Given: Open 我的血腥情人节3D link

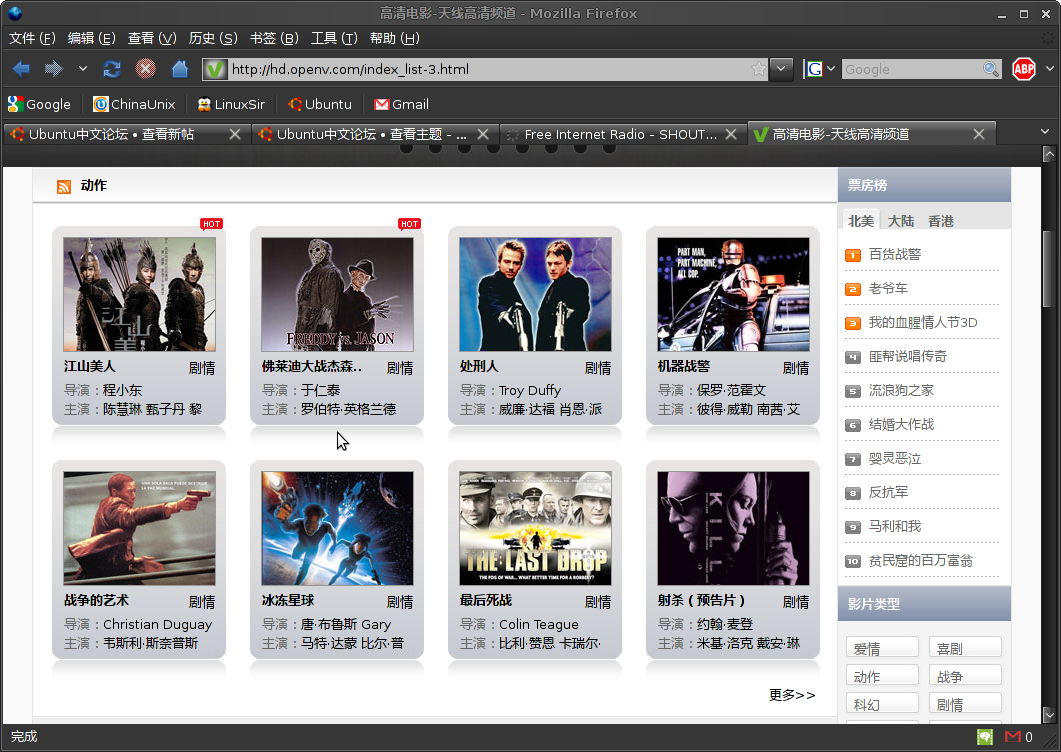Looking at the screenshot, I should 923,322.
